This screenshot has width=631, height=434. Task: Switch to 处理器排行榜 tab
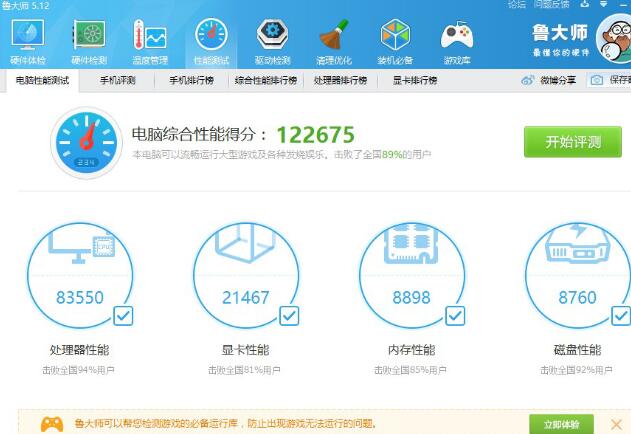click(x=340, y=81)
